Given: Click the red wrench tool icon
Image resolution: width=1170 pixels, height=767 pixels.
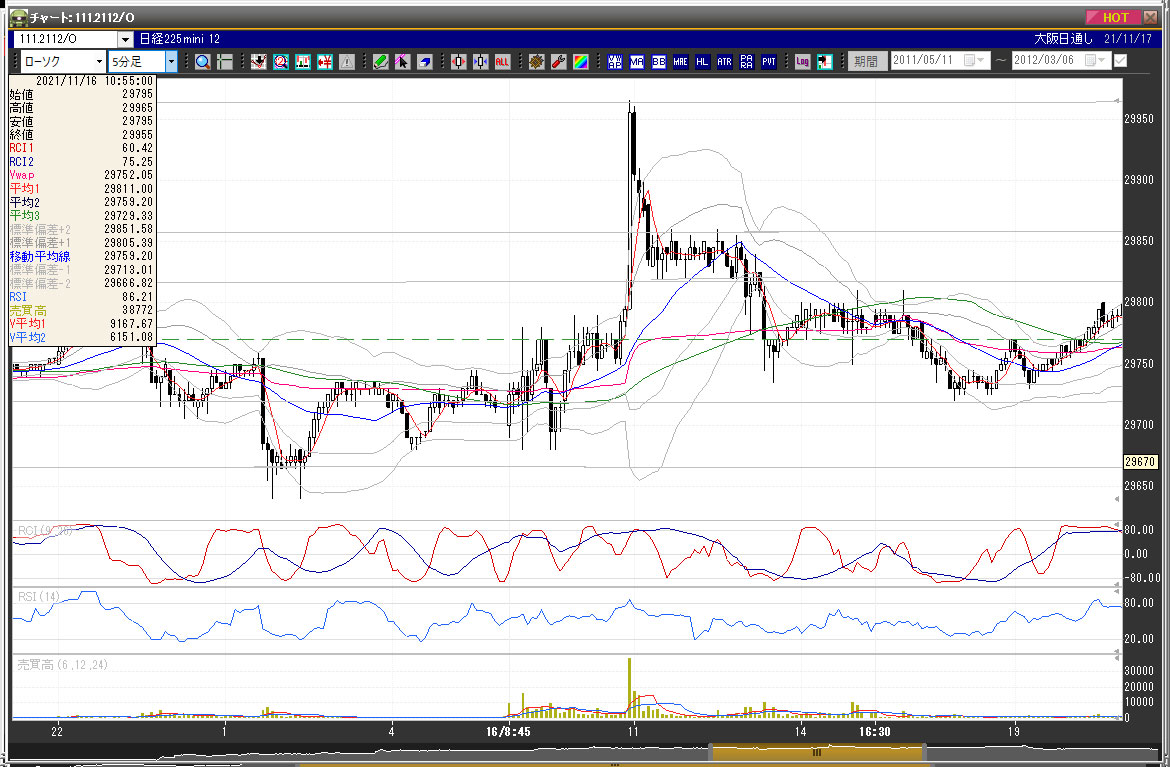Looking at the screenshot, I should [x=558, y=62].
